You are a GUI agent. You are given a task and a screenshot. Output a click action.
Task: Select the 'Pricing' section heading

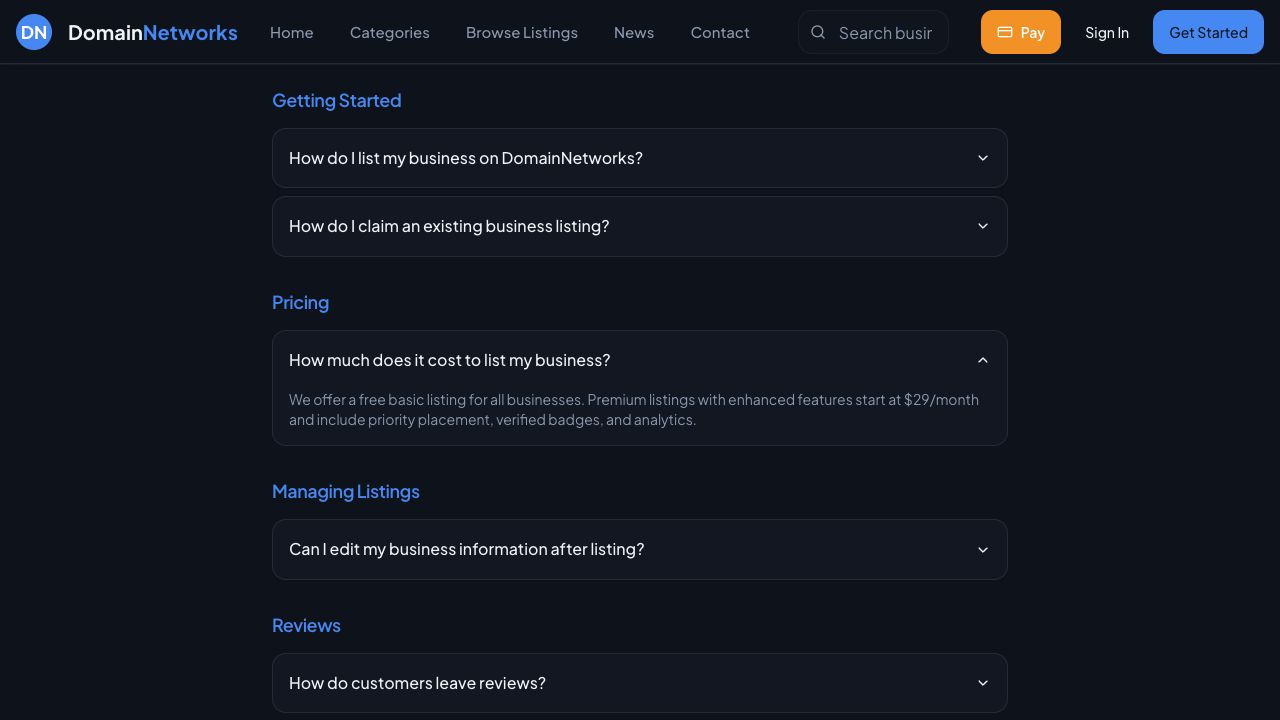tap(300, 302)
